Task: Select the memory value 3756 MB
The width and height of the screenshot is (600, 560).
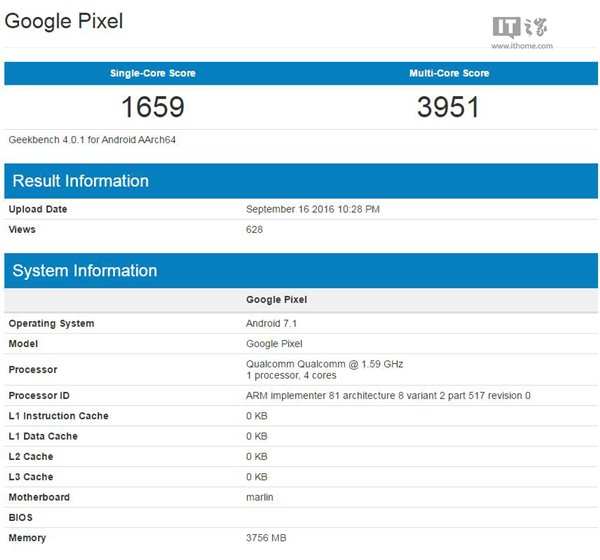Action: (x=266, y=538)
